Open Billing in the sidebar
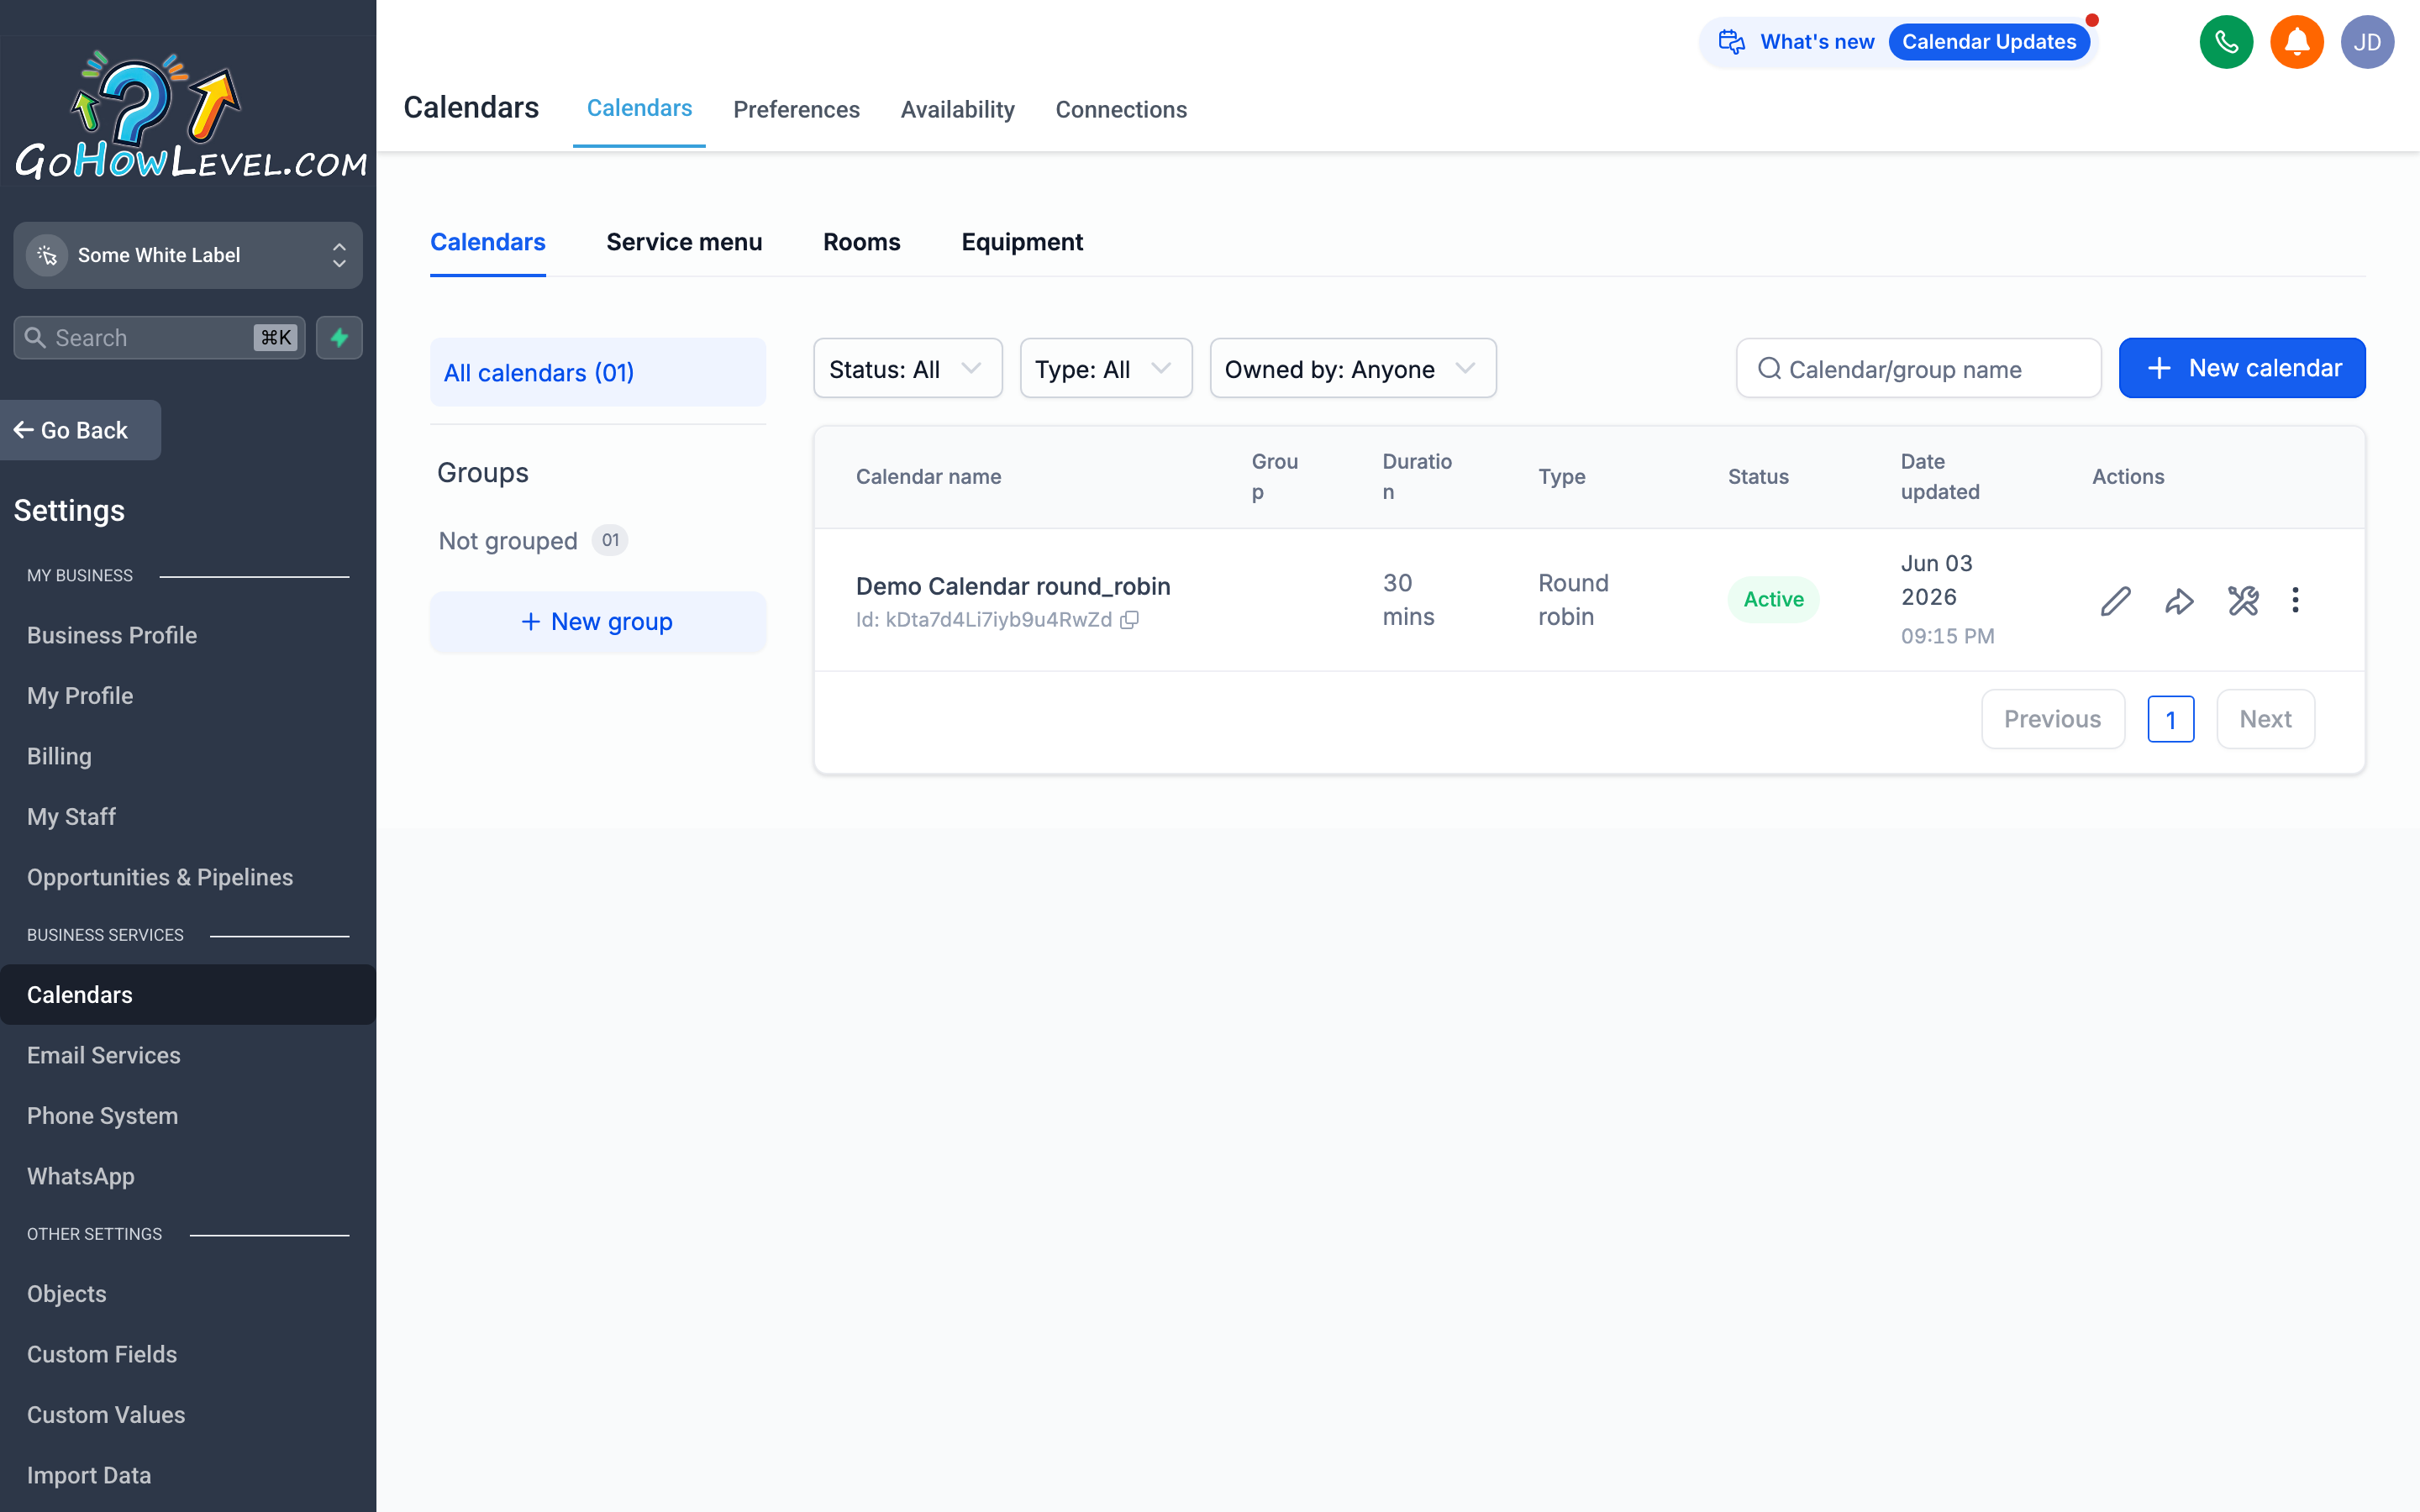The height and width of the screenshot is (1512, 2420). tap(59, 756)
